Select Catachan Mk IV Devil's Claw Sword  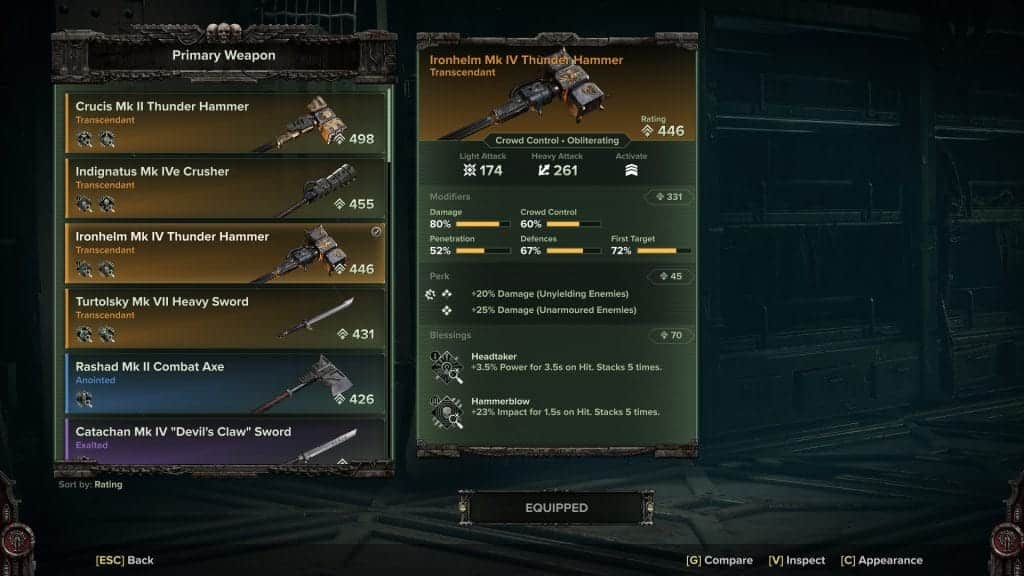coord(225,441)
